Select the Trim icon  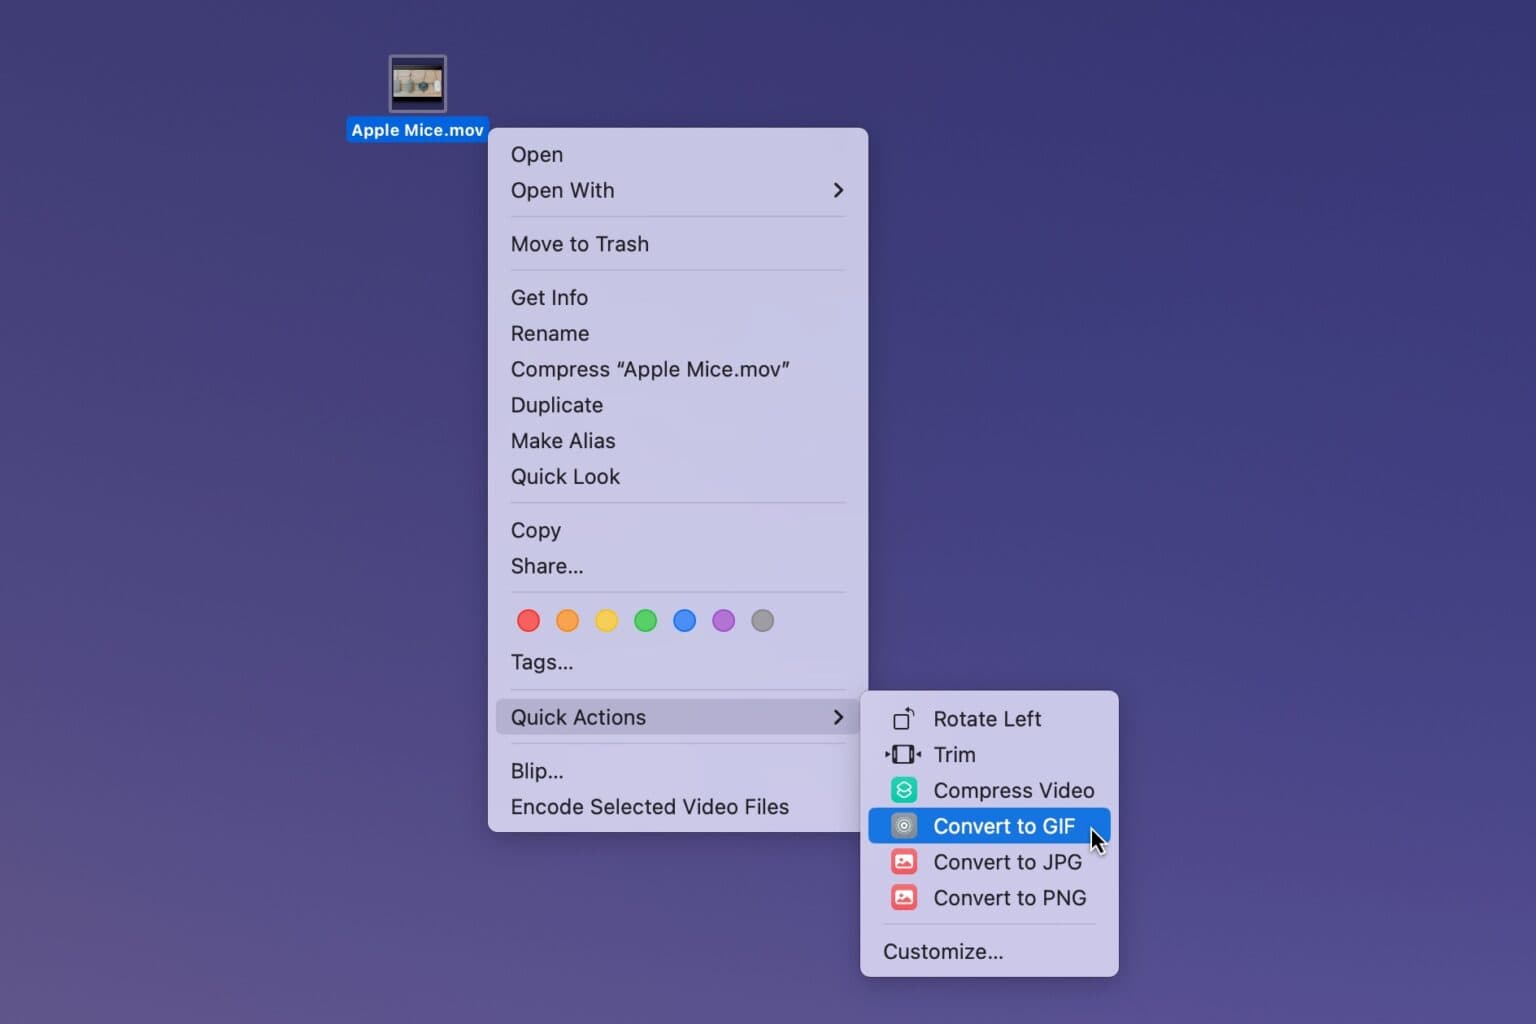click(903, 754)
